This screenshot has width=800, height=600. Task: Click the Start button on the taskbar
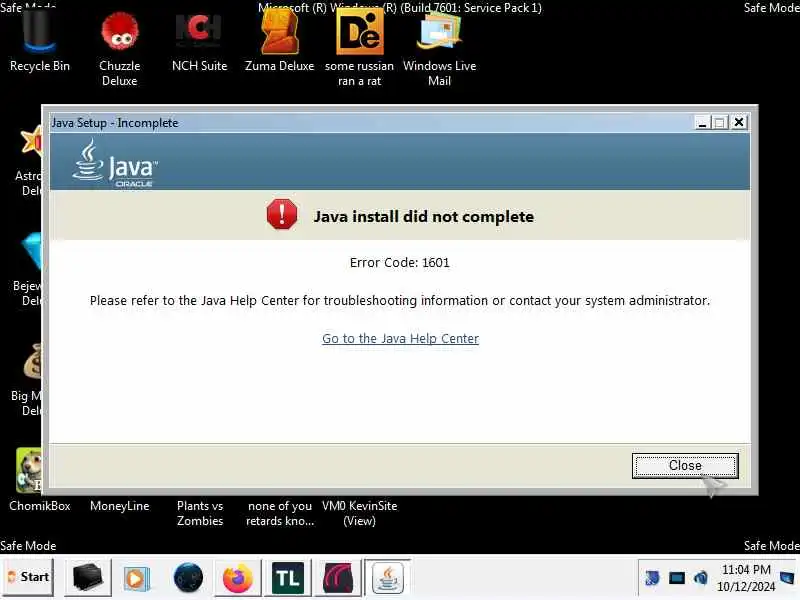tap(28, 577)
